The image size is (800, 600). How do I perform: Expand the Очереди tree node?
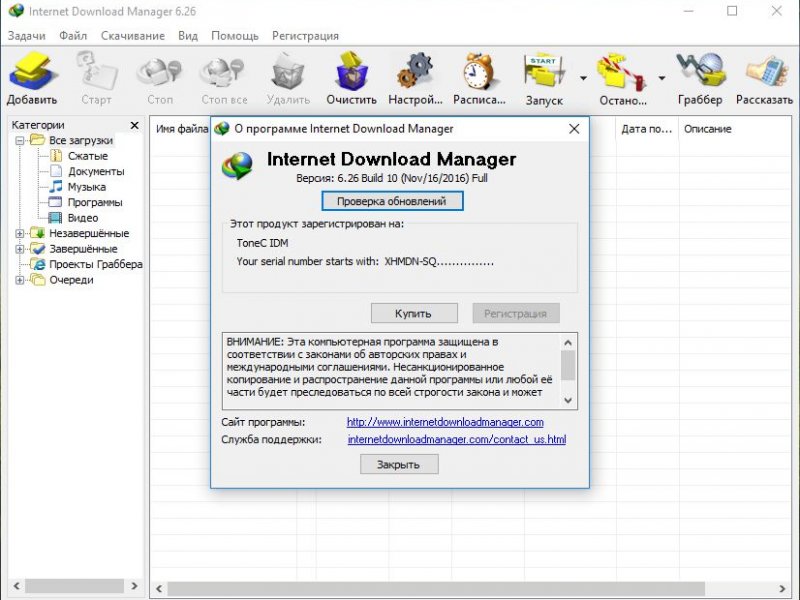20,280
